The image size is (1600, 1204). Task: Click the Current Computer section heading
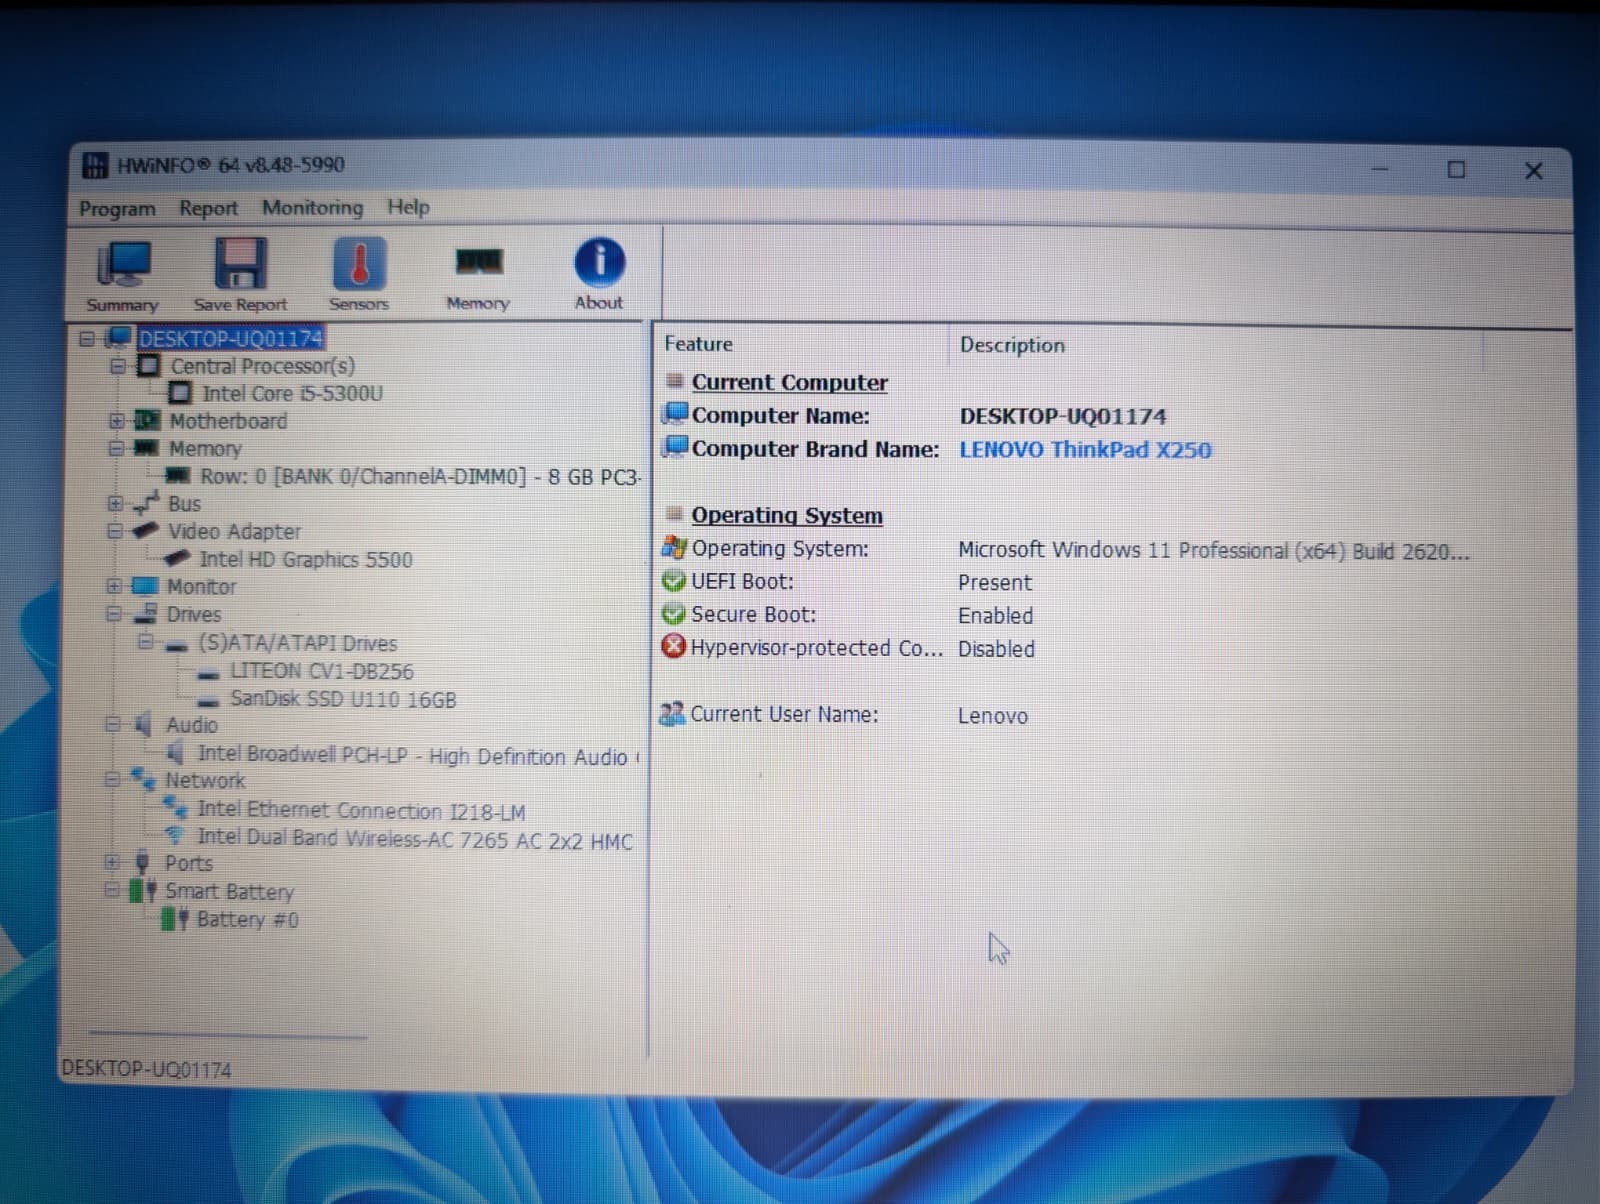(x=790, y=383)
